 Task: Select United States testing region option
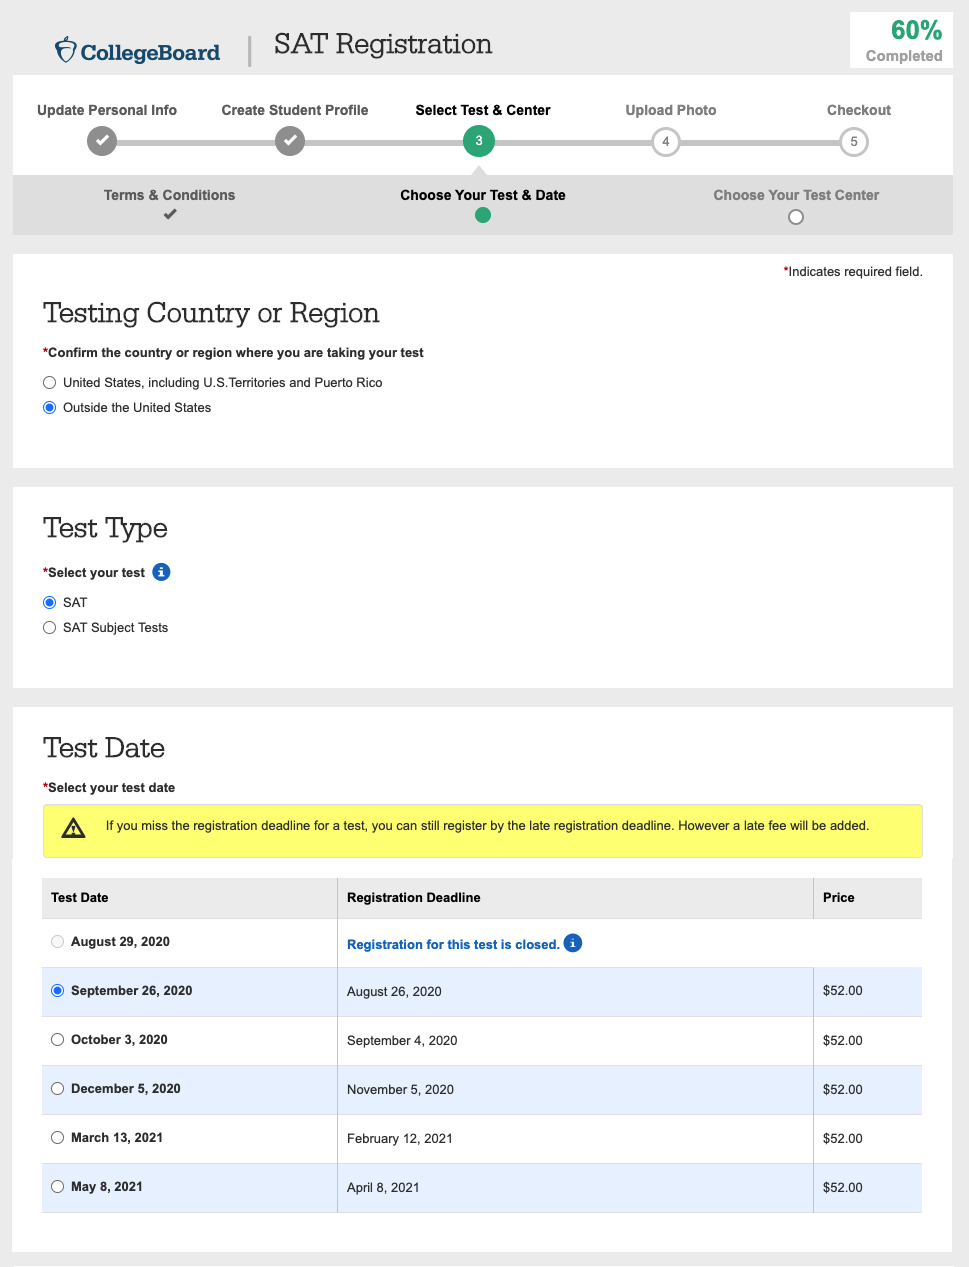[x=50, y=383]
